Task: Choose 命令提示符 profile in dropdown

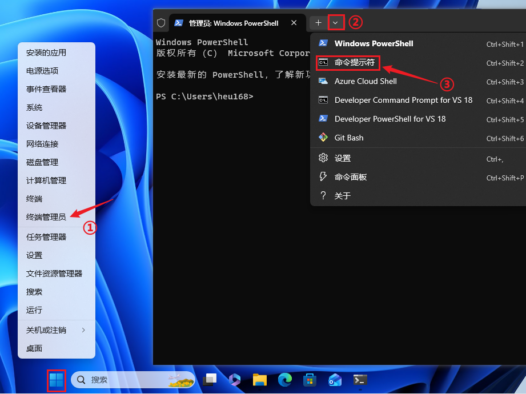Action: tap(418, 63)
